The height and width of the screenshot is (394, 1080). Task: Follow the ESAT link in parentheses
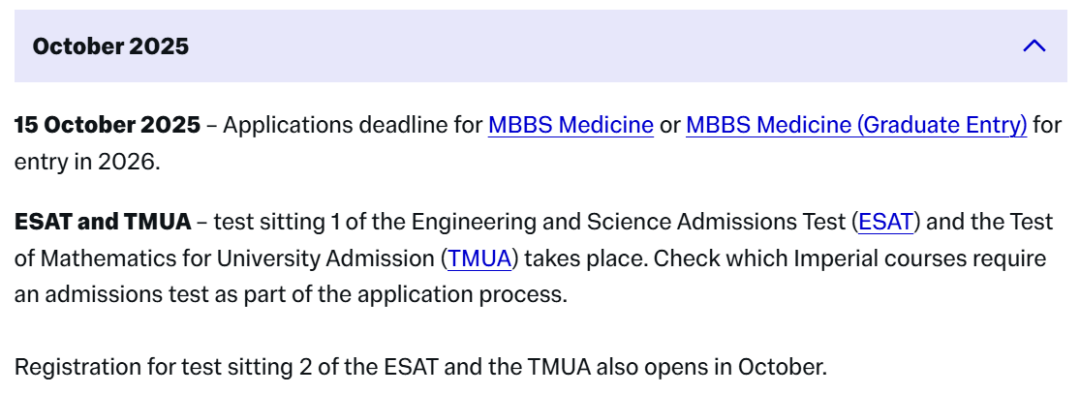click(x=886, y=222)
